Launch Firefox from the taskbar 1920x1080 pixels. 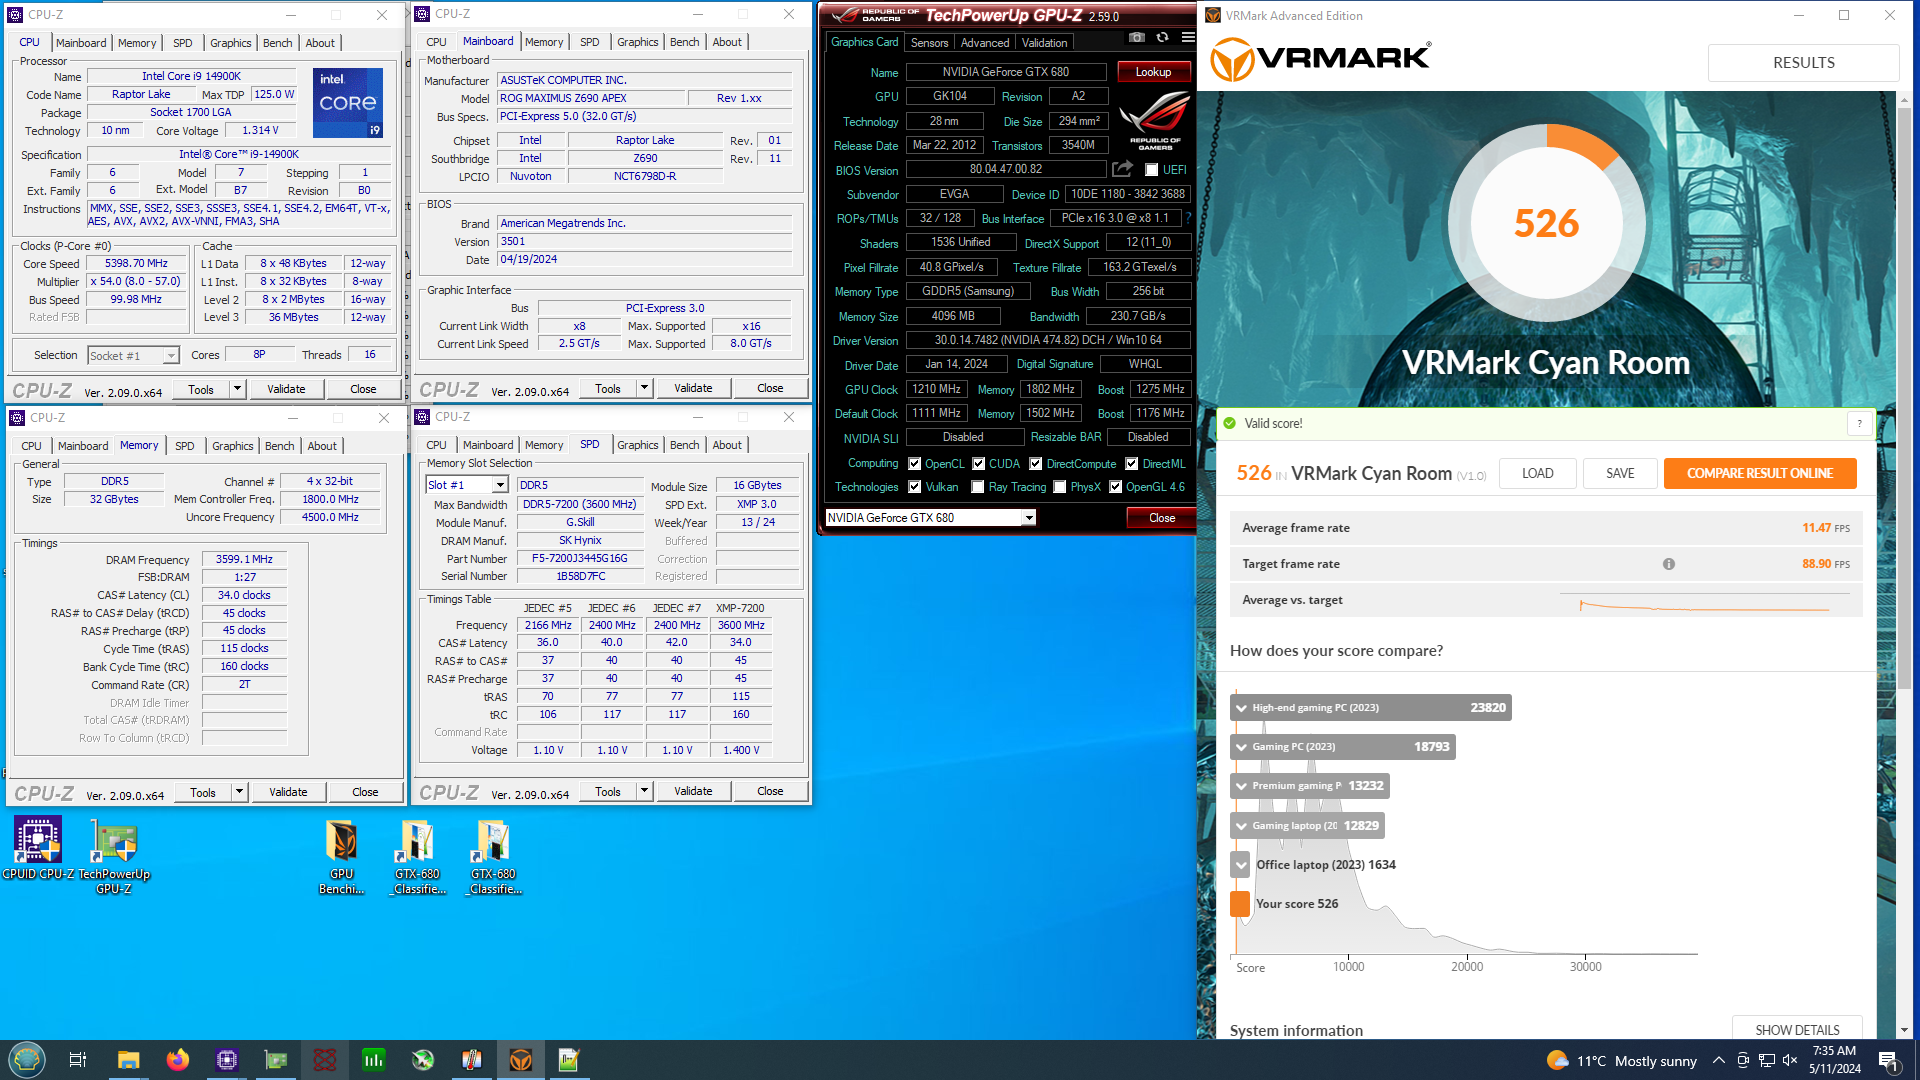(x=177, y=1060)
